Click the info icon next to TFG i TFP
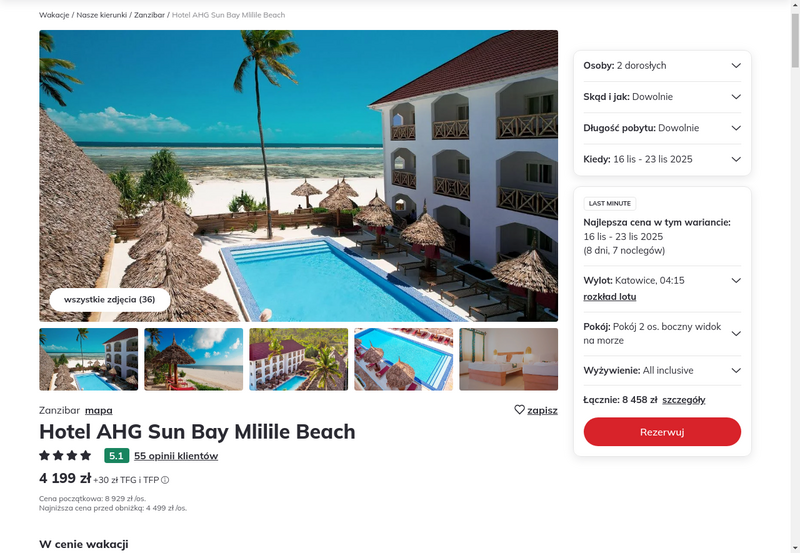800x553 pixels. pyautogui.click(x=165, y=480)
